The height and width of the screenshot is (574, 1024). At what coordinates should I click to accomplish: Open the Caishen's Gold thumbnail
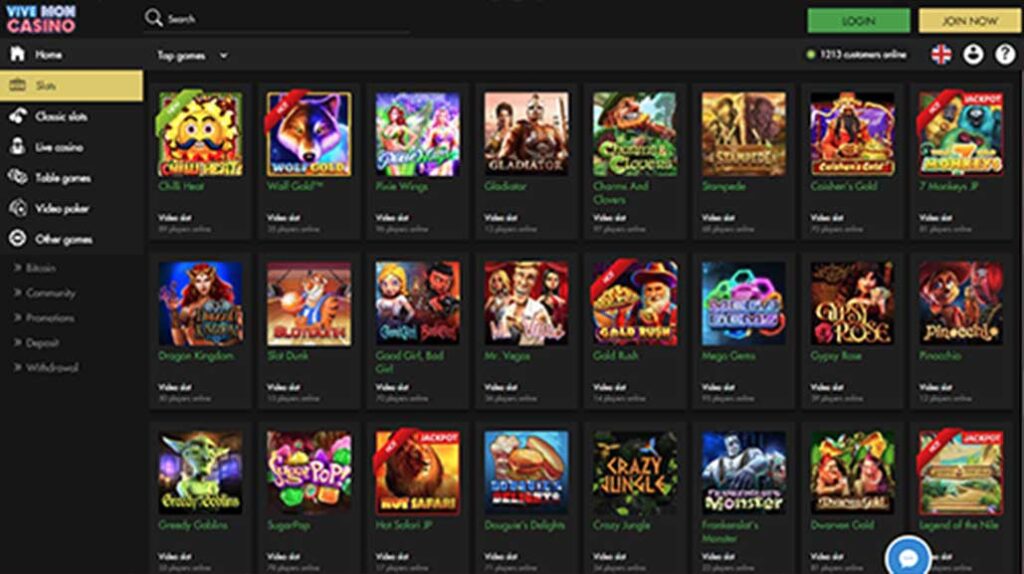(x=853, y=134)
